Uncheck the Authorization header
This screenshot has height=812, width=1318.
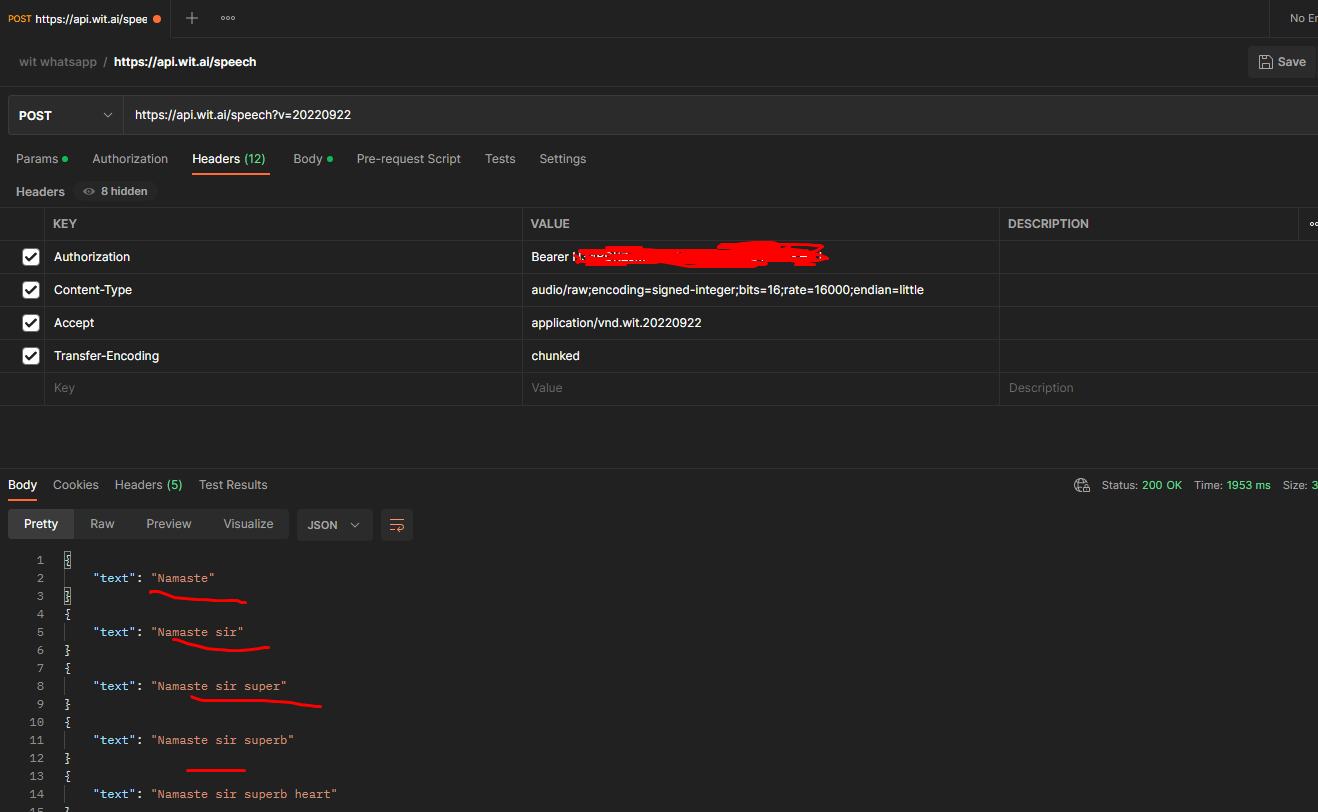[x=30, y=256]
